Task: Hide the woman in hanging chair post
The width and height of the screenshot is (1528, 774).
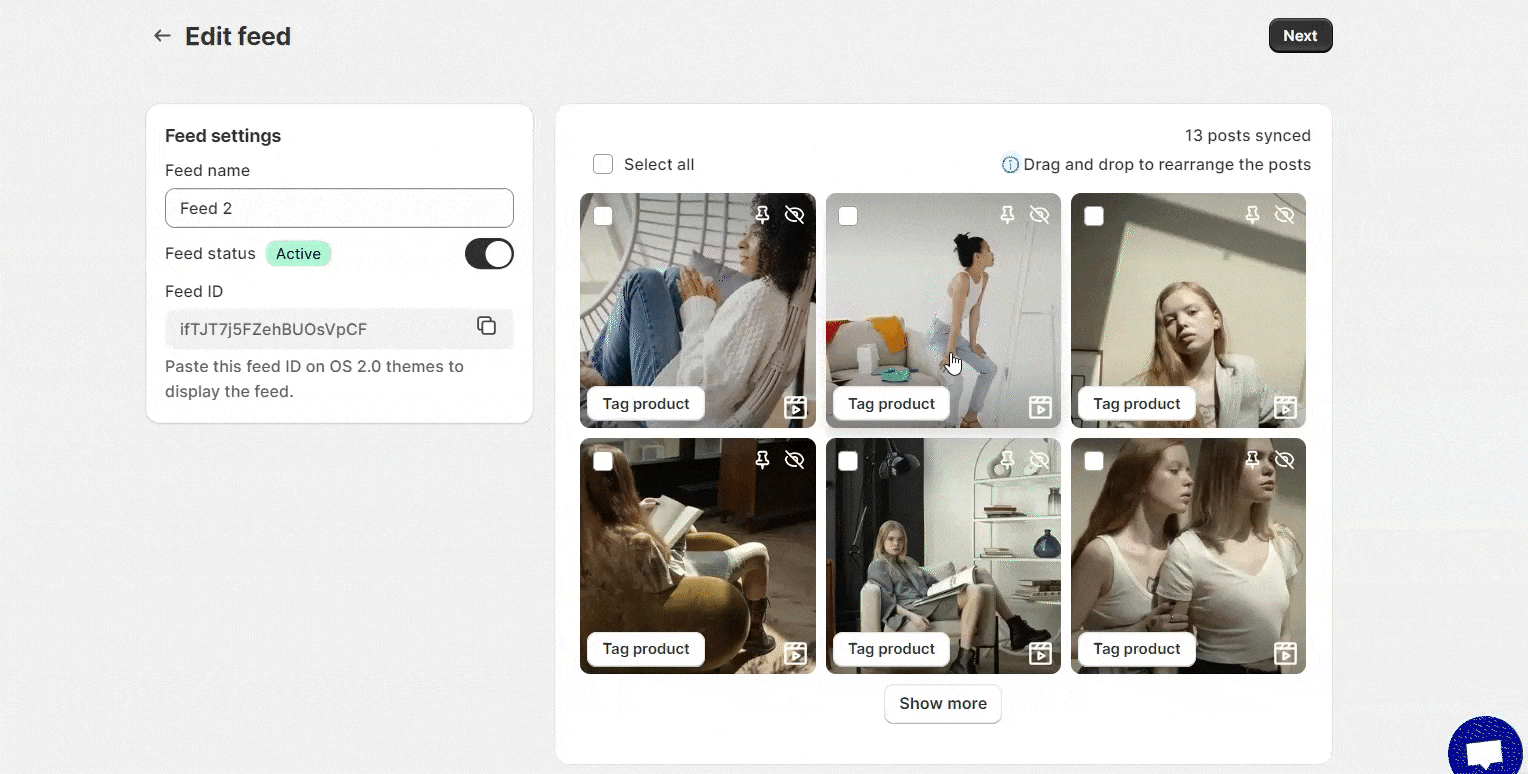Action: pos(795,215)
